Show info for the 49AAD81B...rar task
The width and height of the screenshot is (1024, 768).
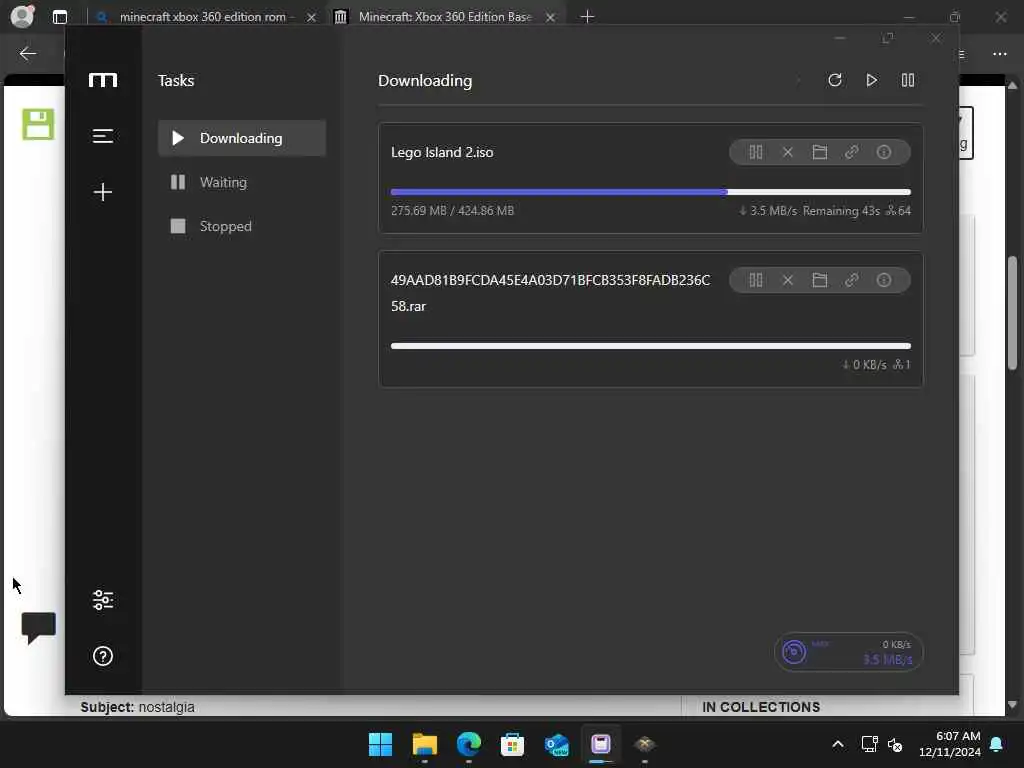click(x=884, y=280)
